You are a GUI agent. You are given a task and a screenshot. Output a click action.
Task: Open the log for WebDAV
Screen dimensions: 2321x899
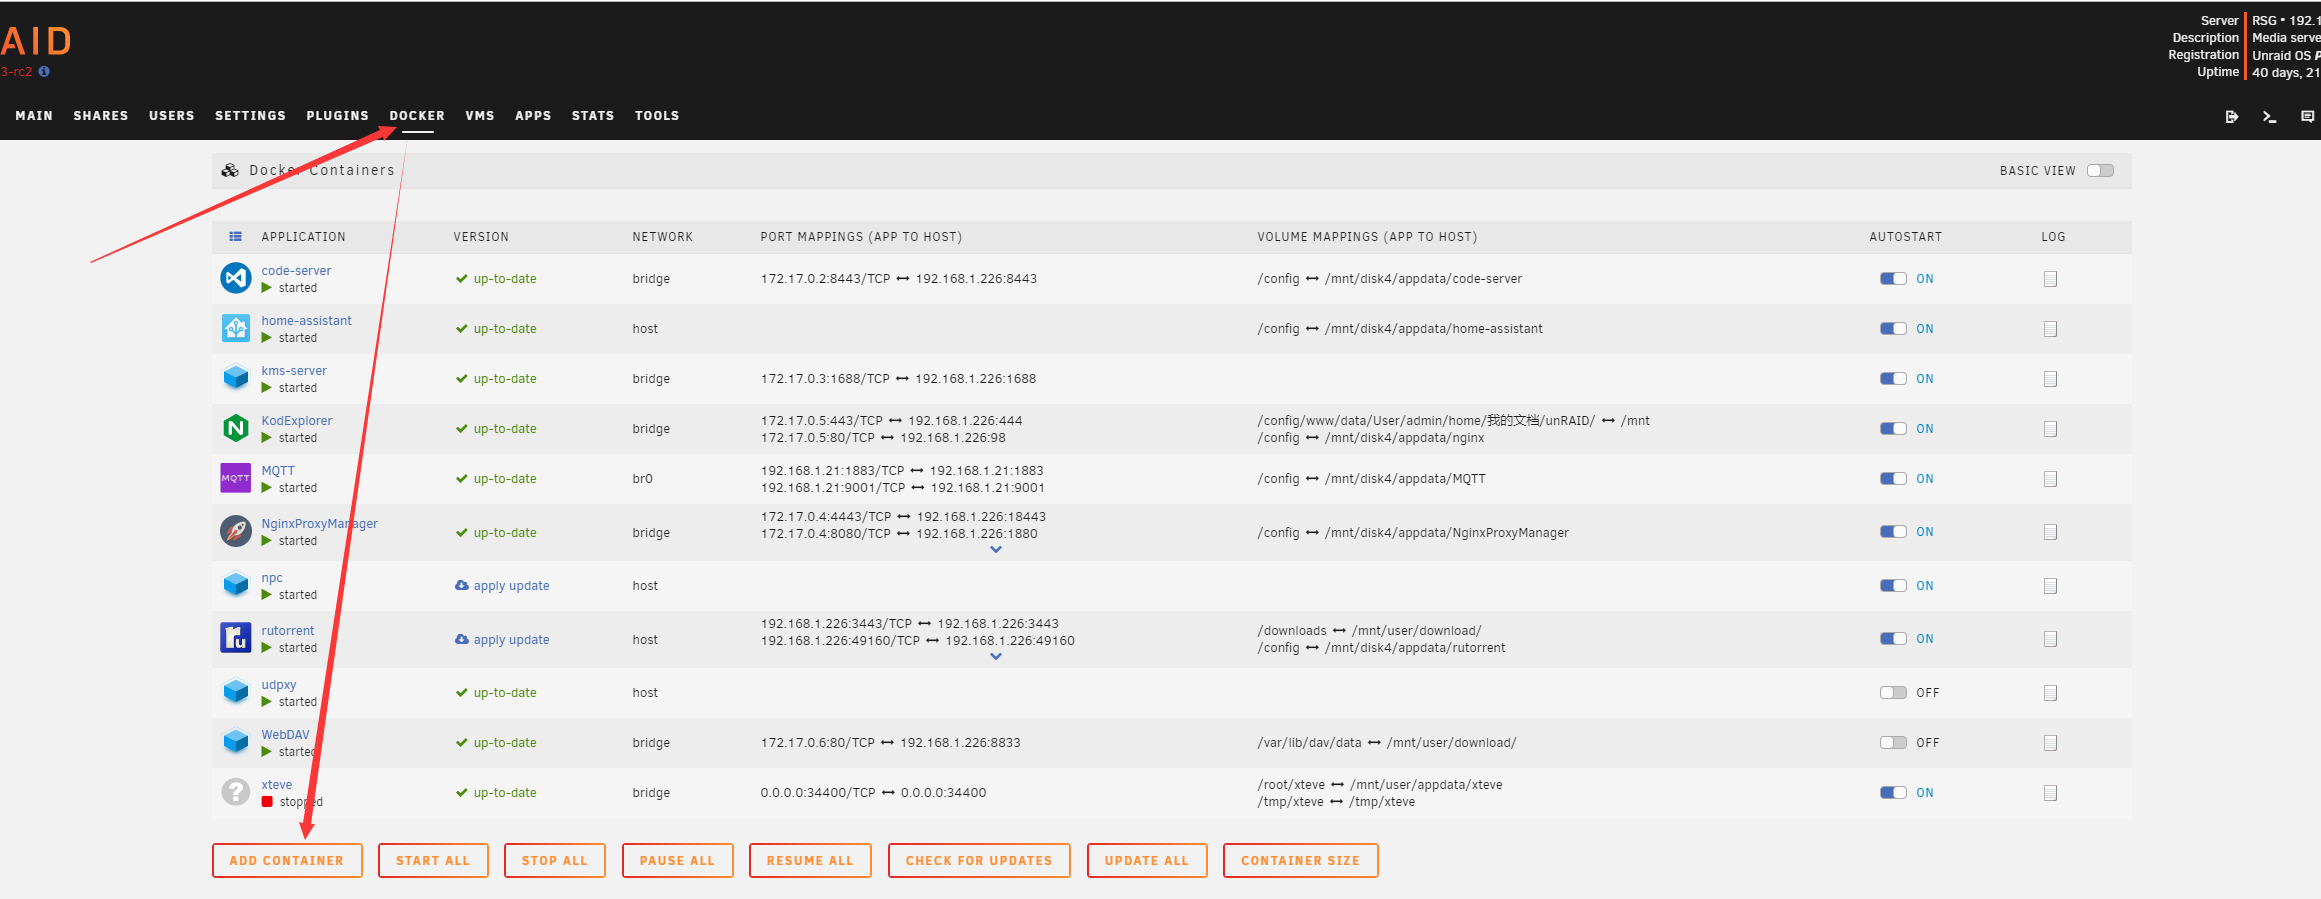tap(2050, 743)
